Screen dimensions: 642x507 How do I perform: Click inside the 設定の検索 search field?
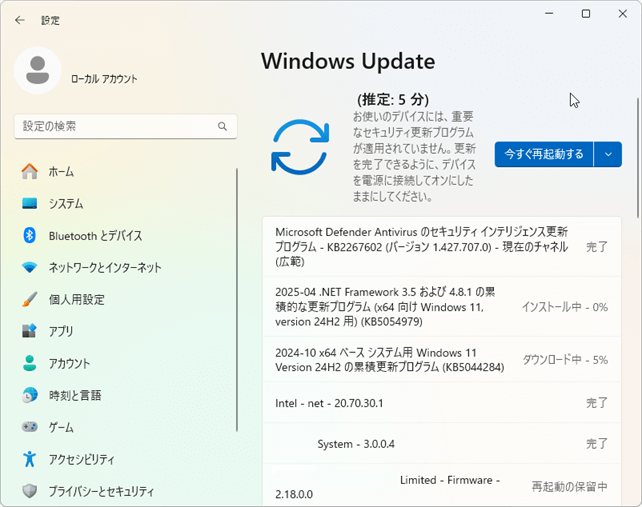(110, 126)
